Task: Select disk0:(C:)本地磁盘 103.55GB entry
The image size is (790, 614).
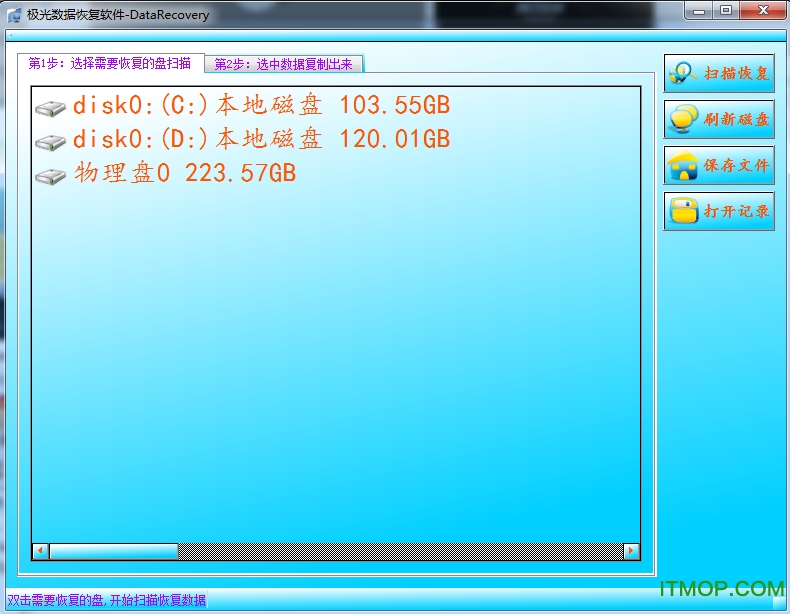Action: point(261,105)
